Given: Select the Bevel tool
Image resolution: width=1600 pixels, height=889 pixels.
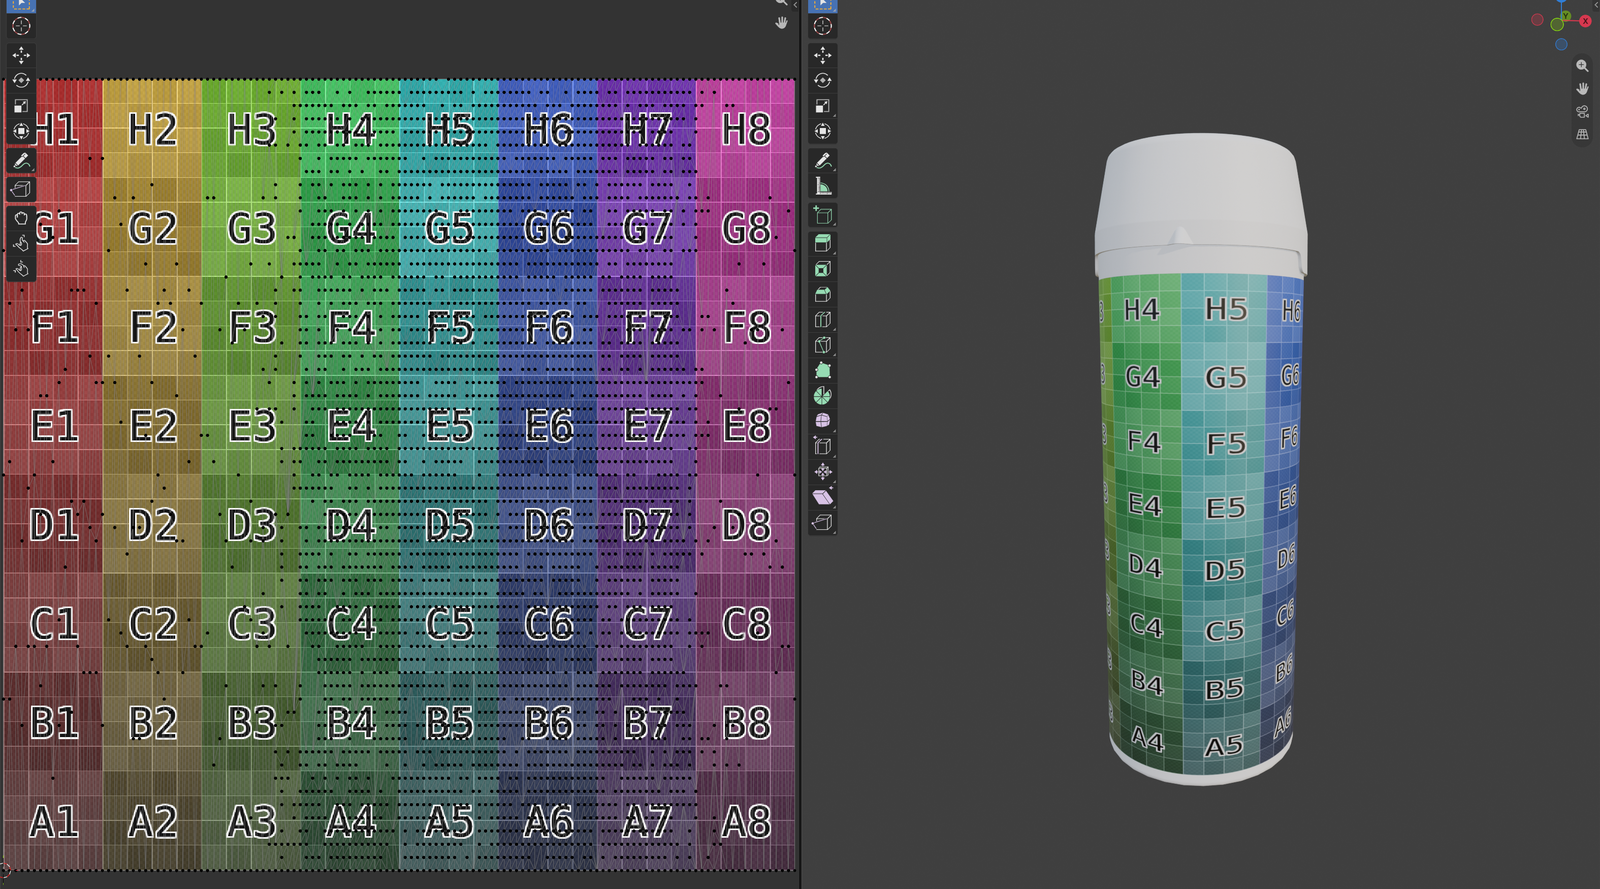Looking at the screenshot, I should click(x=823, y=294).
